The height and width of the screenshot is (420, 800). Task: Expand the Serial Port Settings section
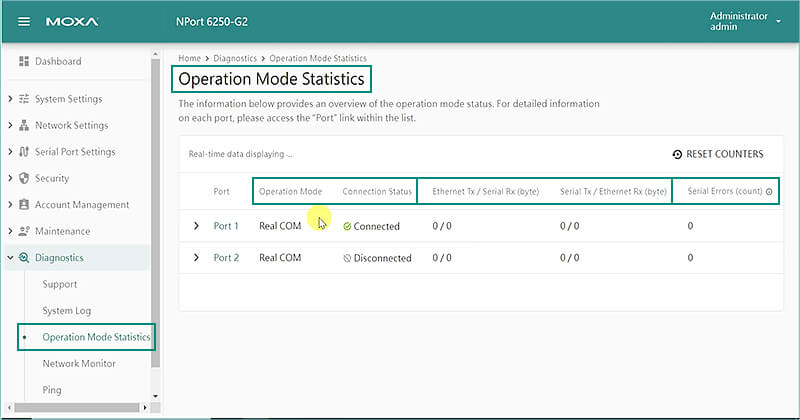click(x=10, y=152)
